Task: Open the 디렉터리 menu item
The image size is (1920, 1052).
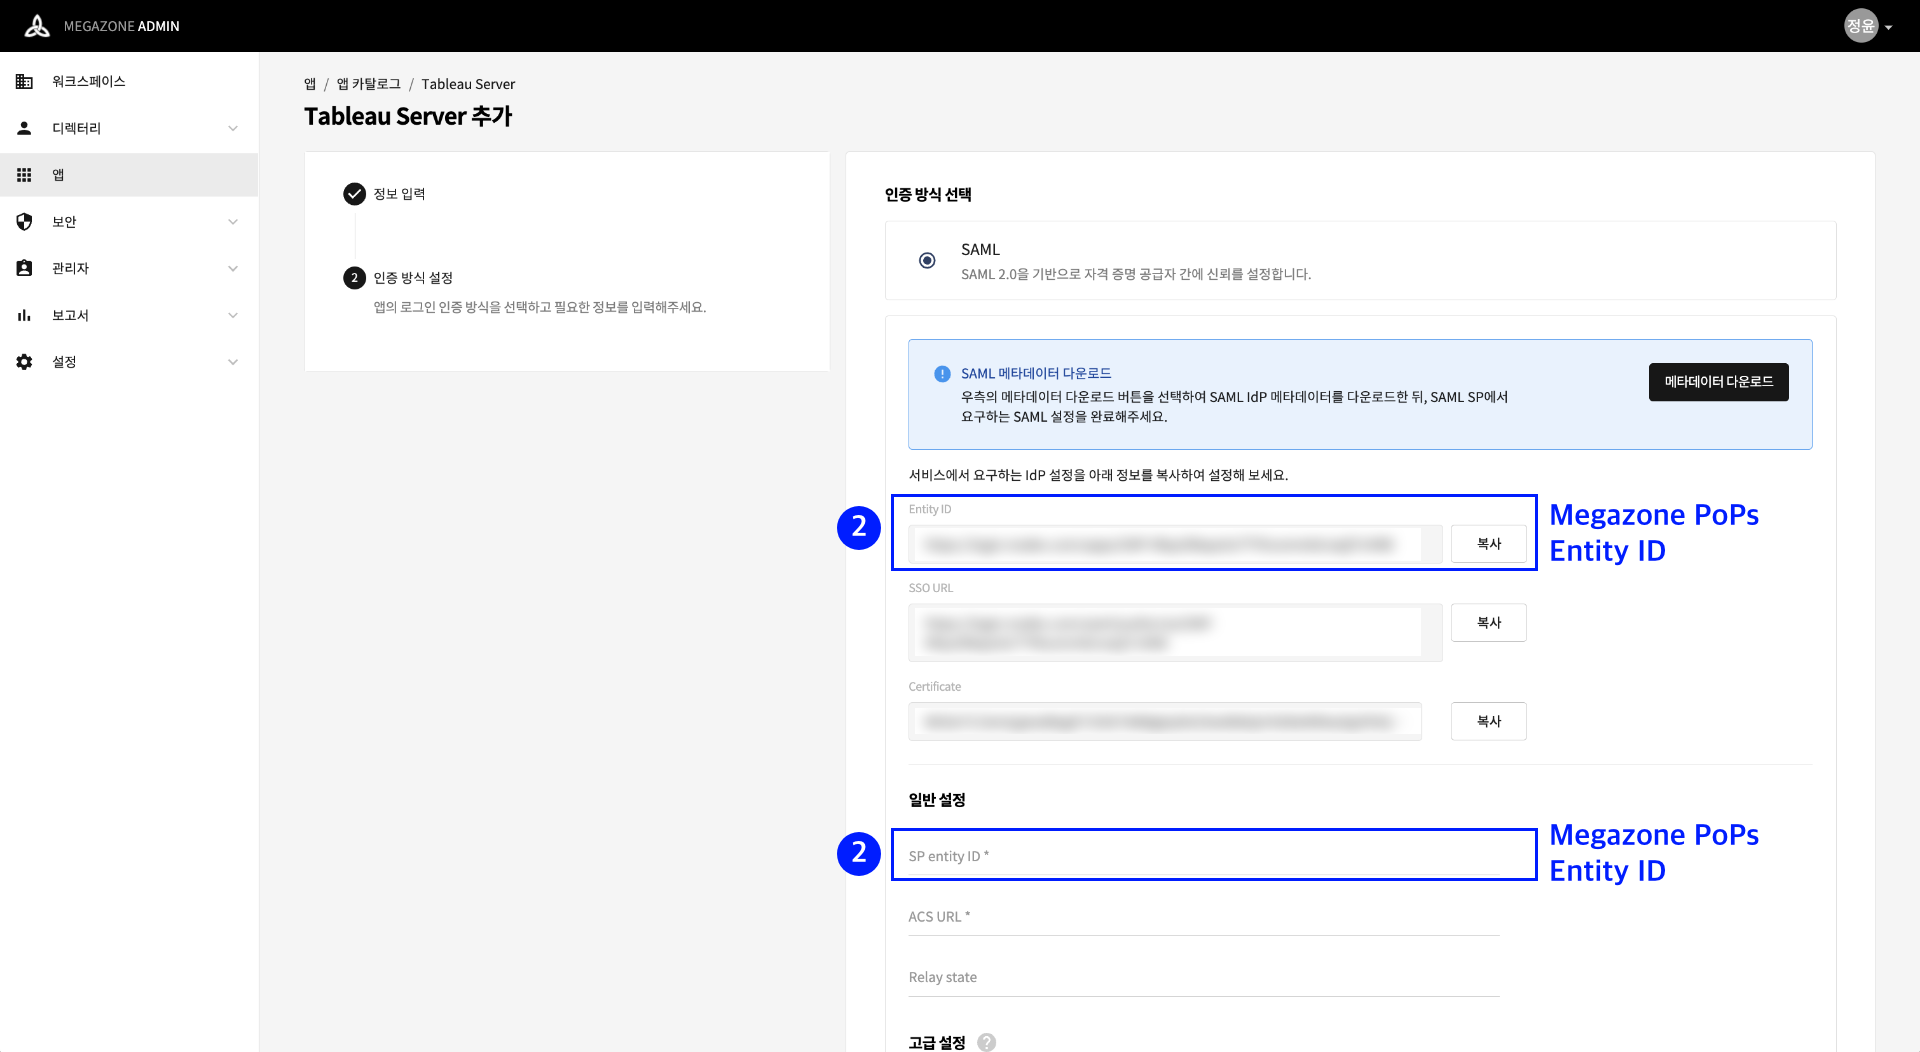Action: pyautogui.click(x=129, y=128)
